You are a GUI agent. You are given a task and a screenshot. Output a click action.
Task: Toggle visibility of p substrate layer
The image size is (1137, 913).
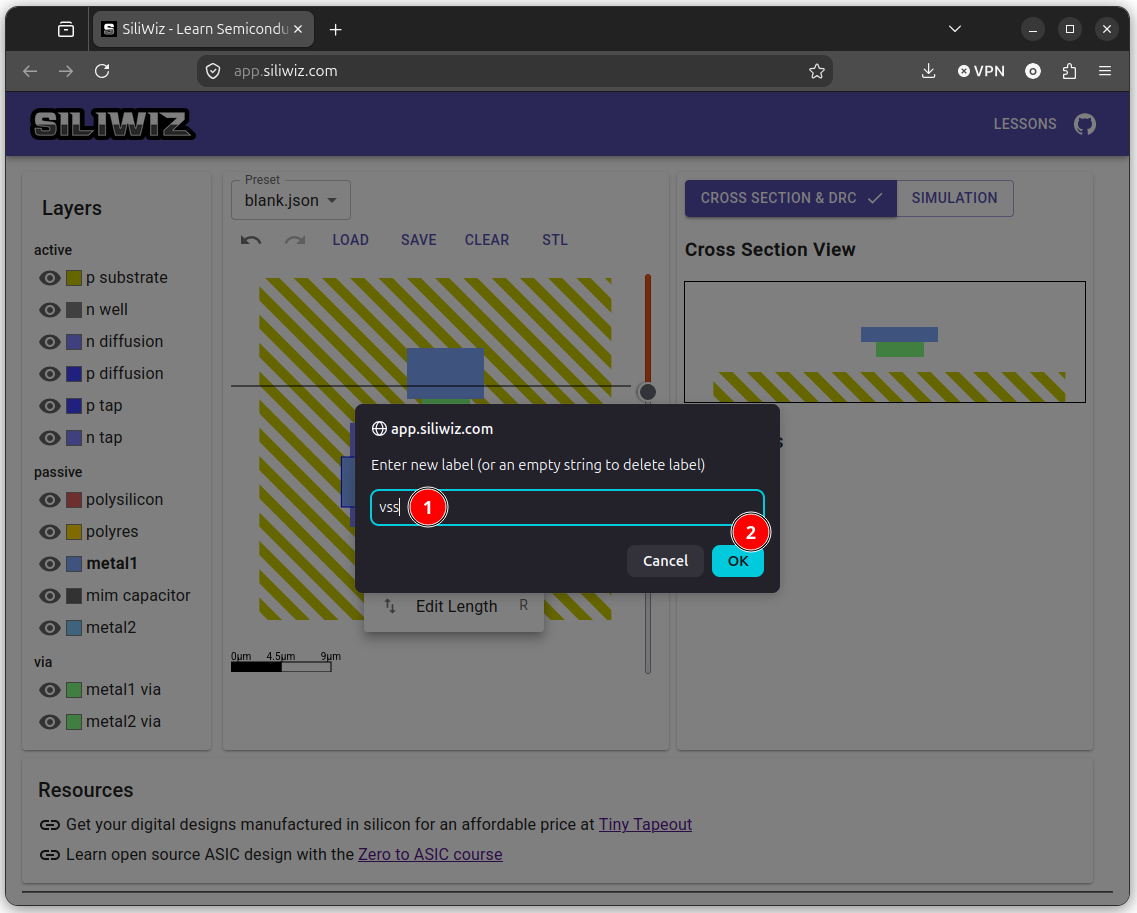click(x=49, y=278)
